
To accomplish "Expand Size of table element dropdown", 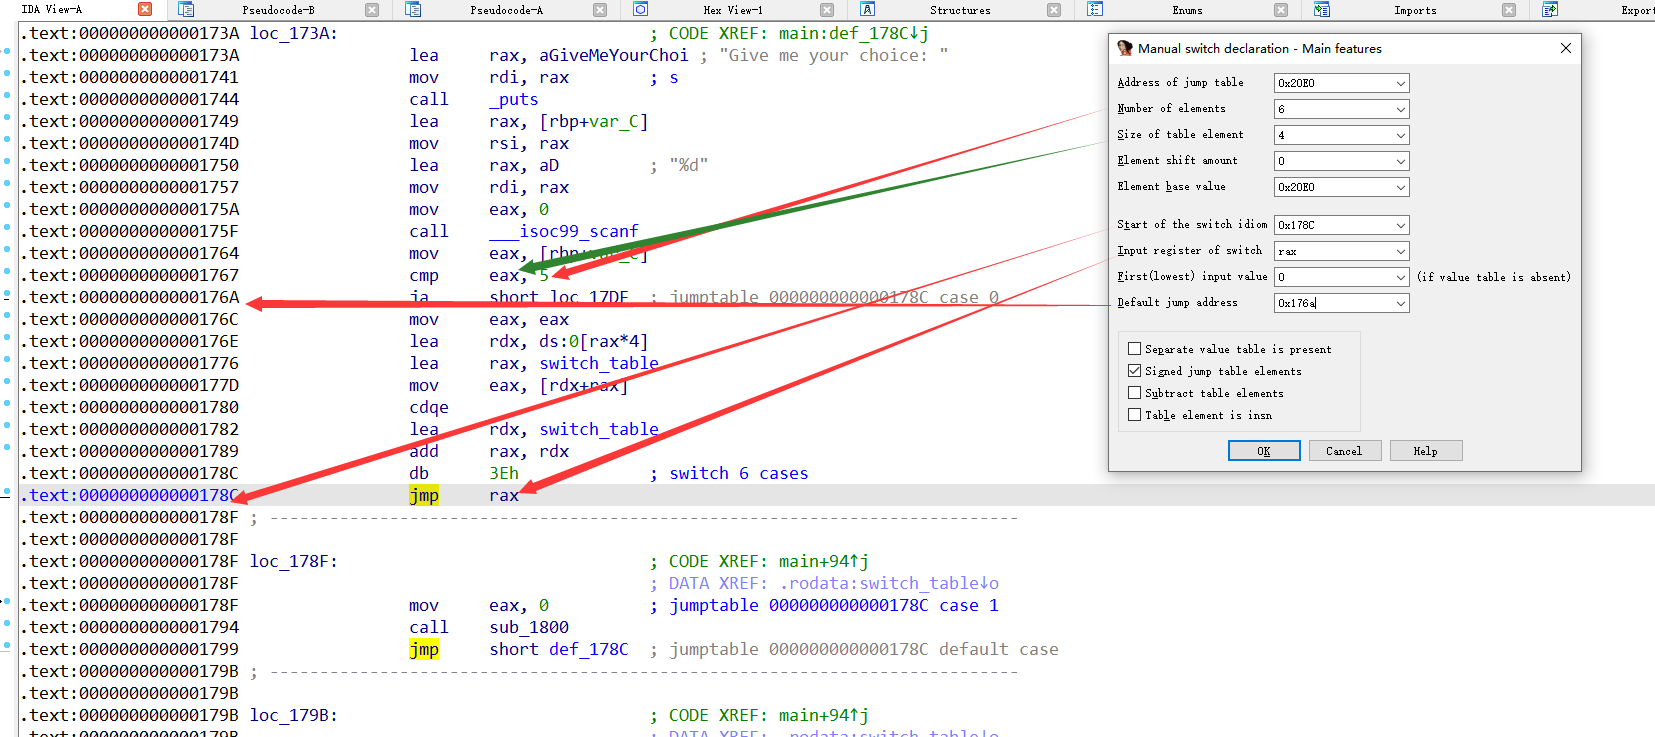I will [x=1401, y=135].
